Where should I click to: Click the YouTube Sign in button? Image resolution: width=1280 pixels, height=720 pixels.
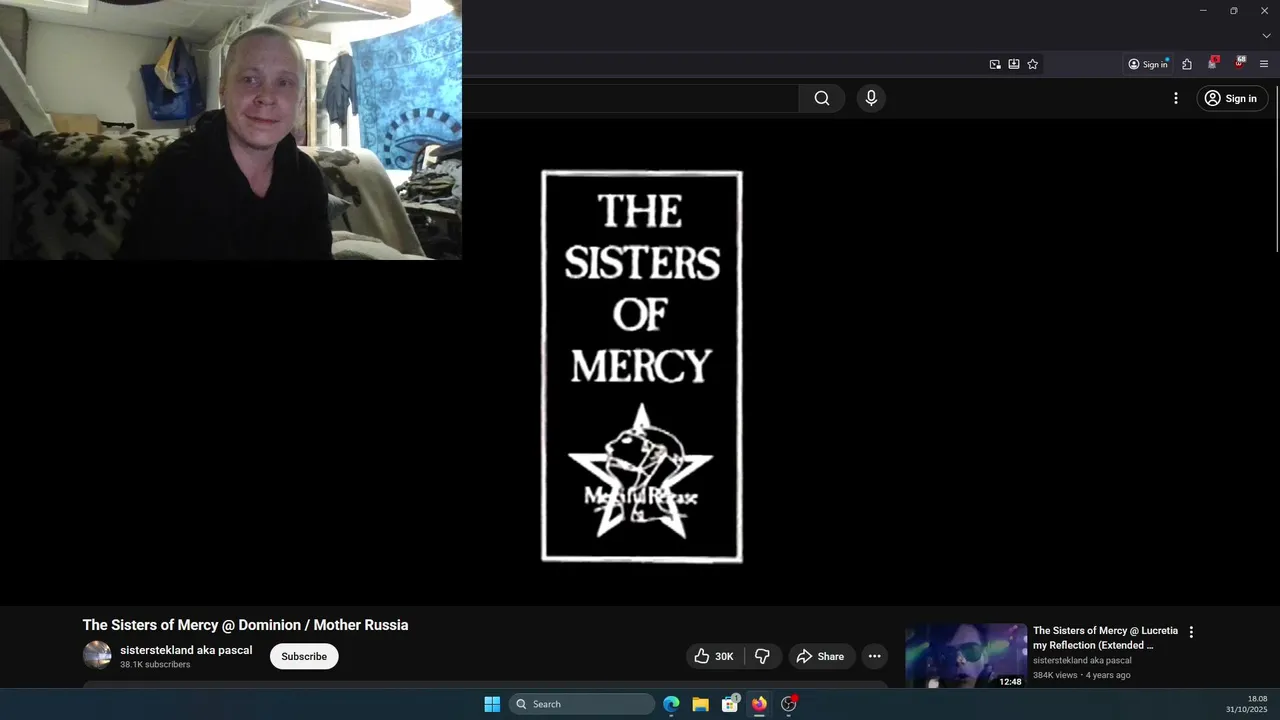point(1232,98)
